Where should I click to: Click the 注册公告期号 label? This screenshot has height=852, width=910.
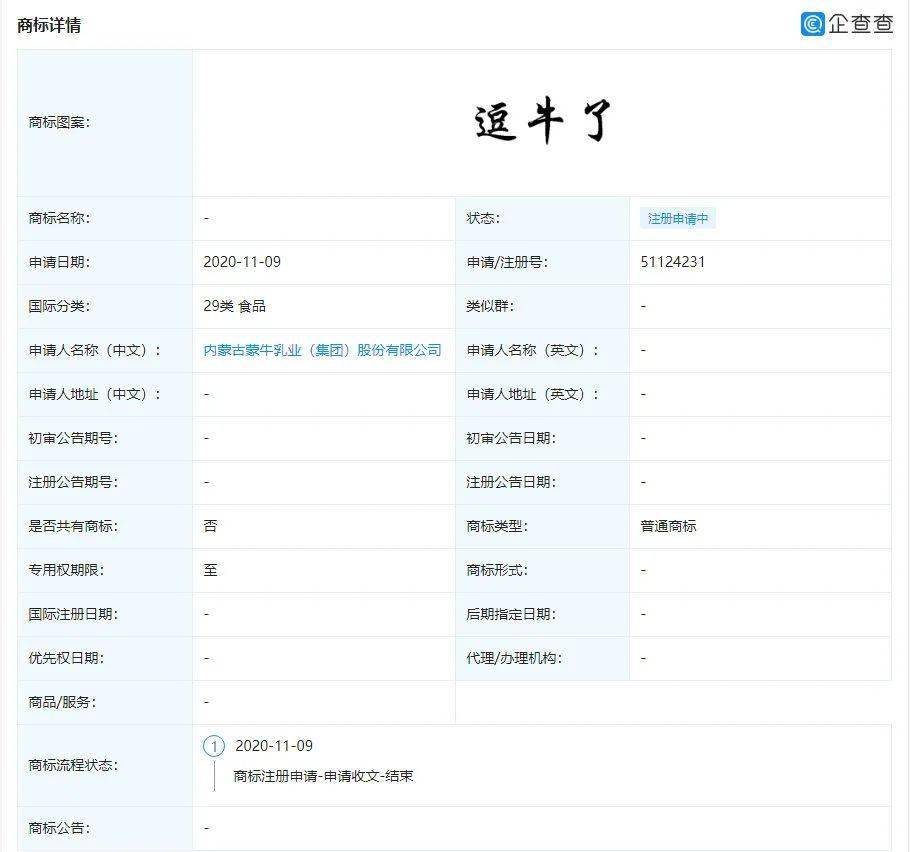pos(73,482)
